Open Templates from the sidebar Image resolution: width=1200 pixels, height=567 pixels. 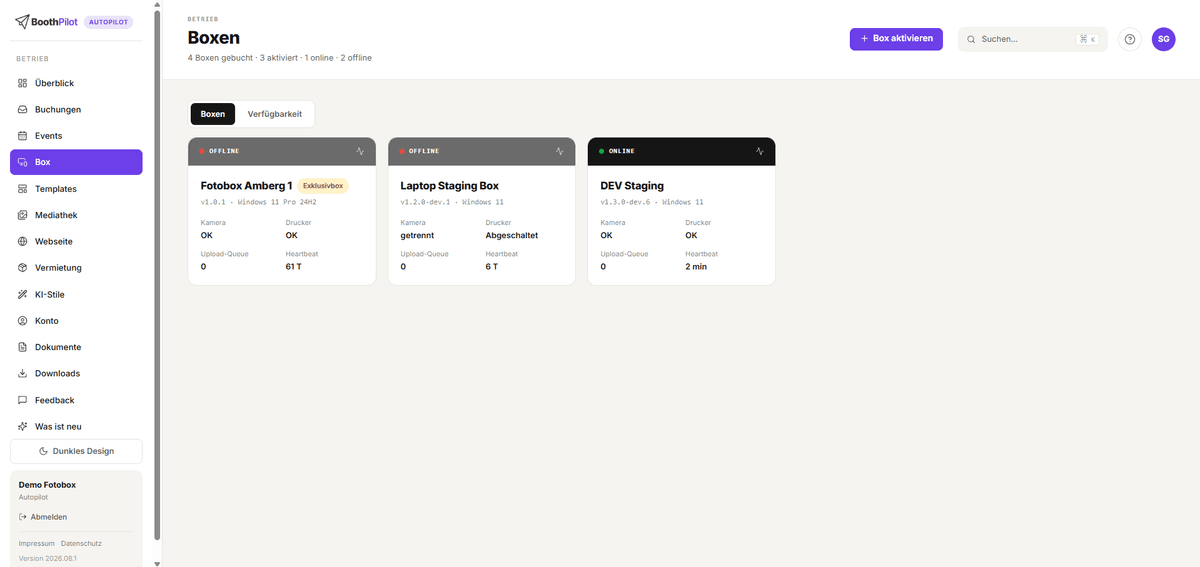click(x=76, y=189)
